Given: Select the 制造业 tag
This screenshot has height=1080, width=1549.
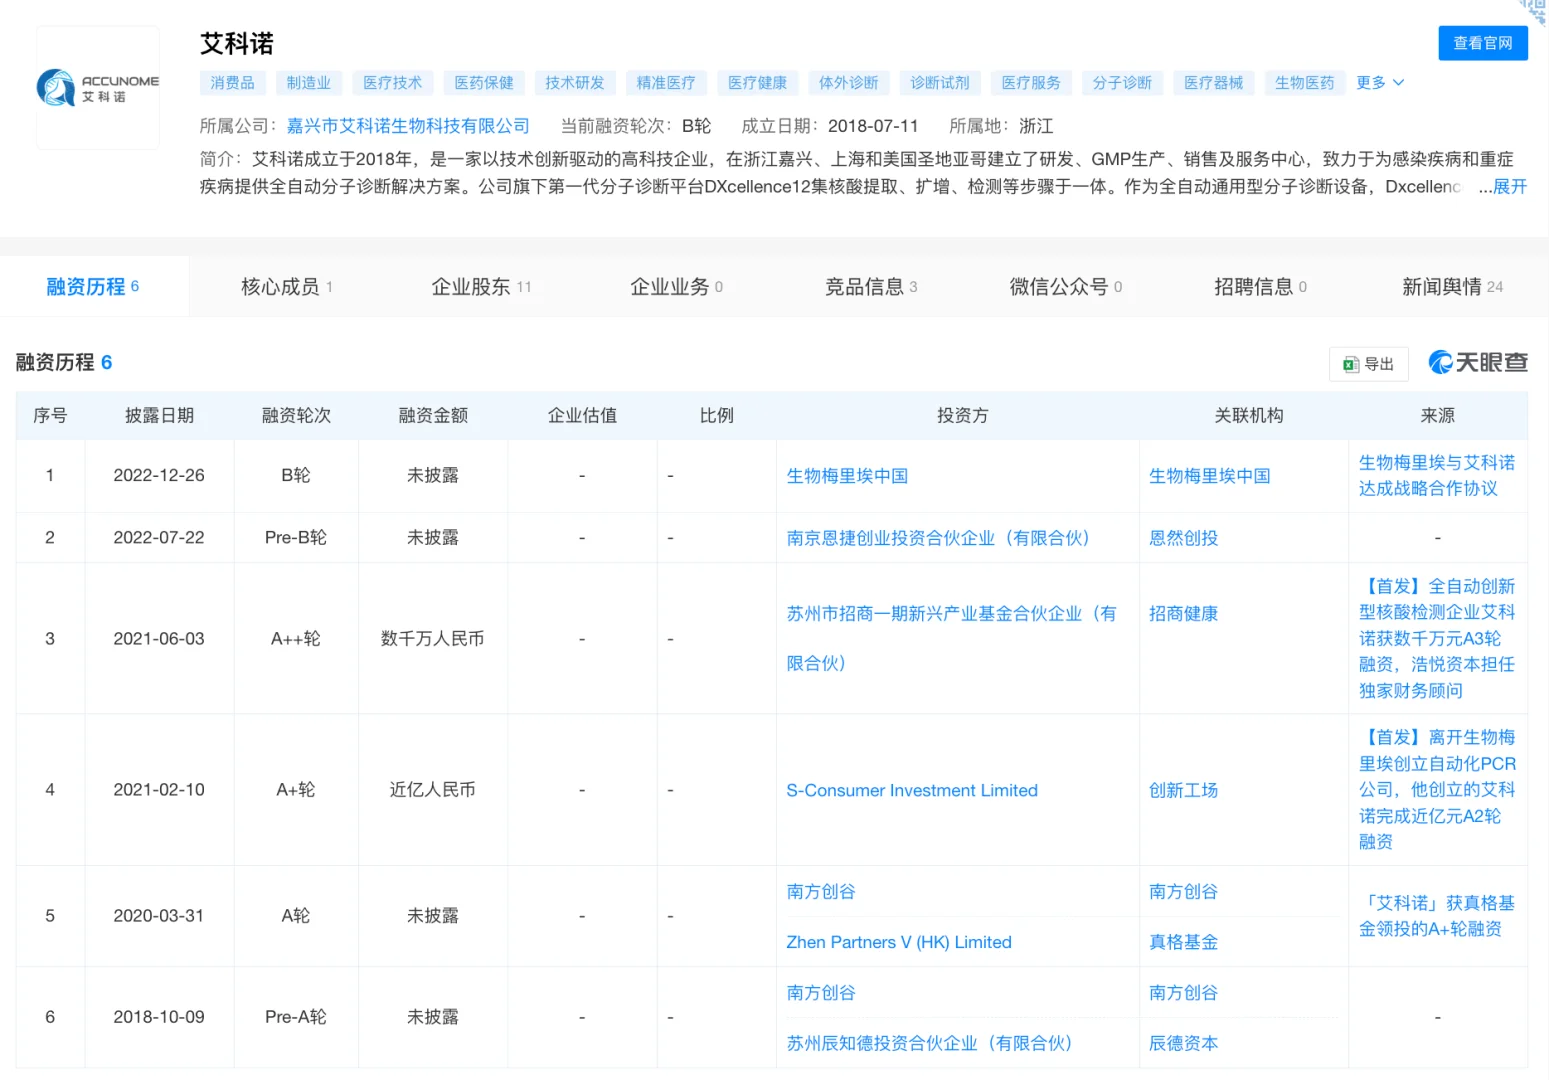Looking at the screenshot, I should (309, 83).
